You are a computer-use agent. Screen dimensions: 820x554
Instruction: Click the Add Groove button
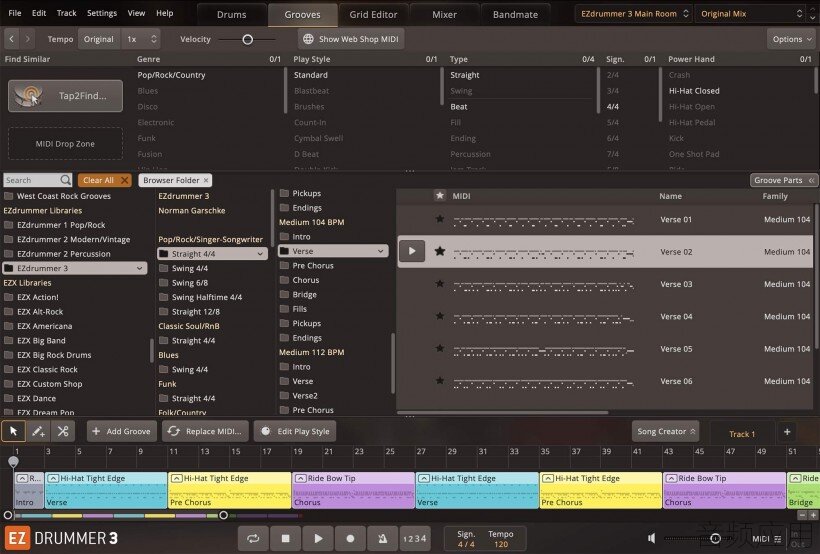(122, 432)
